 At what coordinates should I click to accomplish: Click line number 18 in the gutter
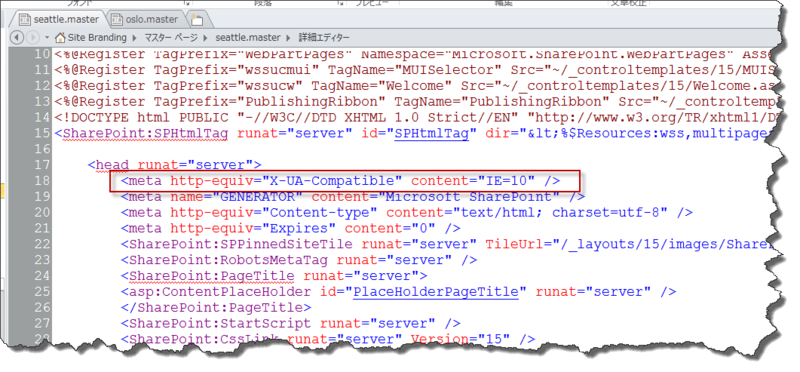pyautogui.click(x=42, y=181)
